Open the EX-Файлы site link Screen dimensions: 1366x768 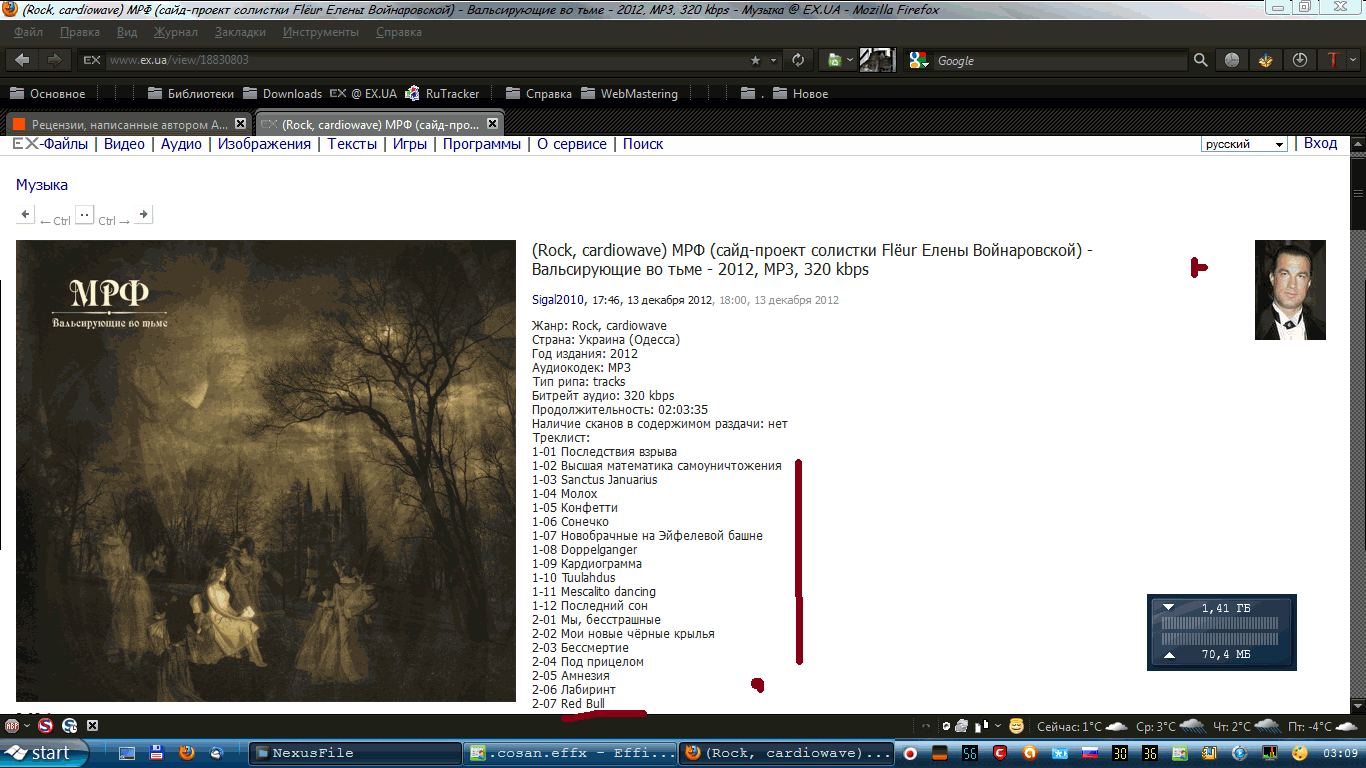coord(52,144)
